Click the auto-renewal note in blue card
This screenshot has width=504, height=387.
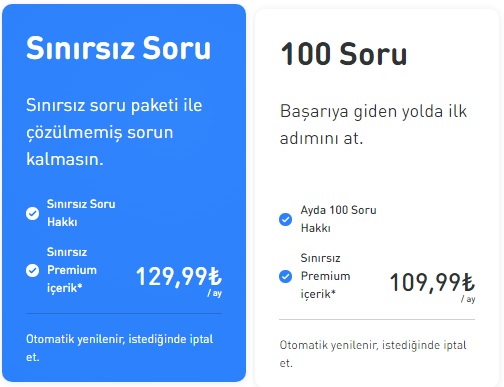tap(119, 348)
